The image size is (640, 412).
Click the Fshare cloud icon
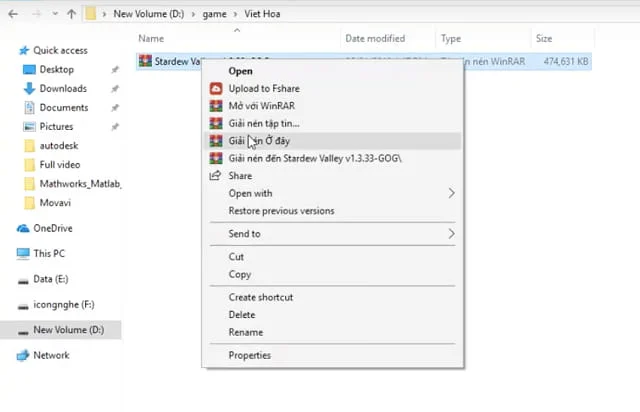point(216,89)
